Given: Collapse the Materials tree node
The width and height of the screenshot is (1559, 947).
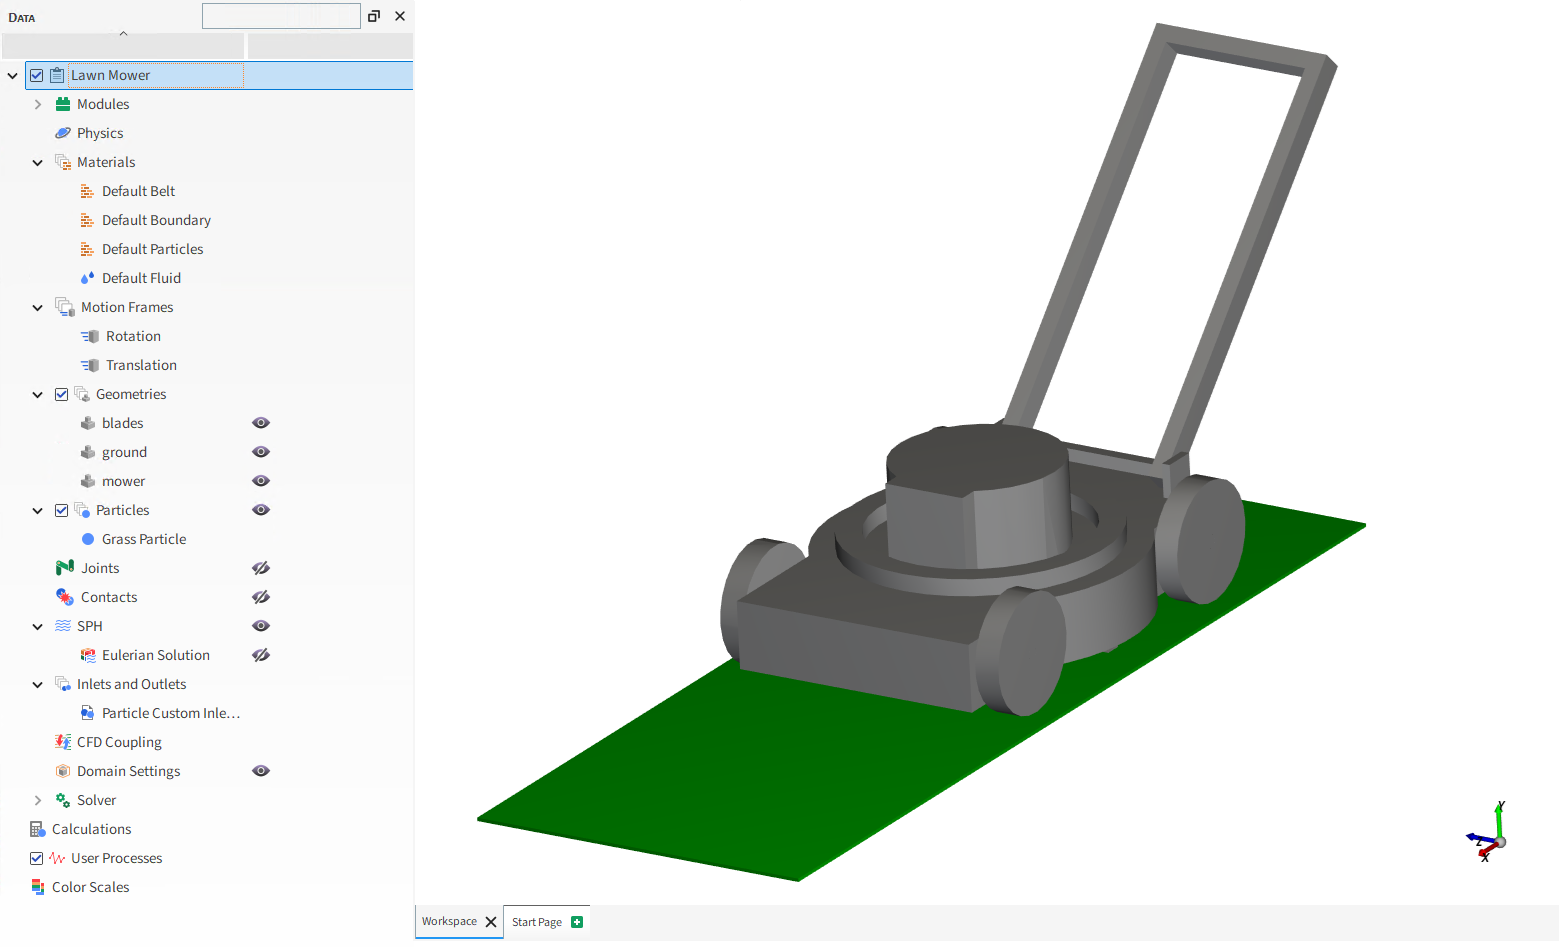Looking at the screenshot, I should [38, 162].
